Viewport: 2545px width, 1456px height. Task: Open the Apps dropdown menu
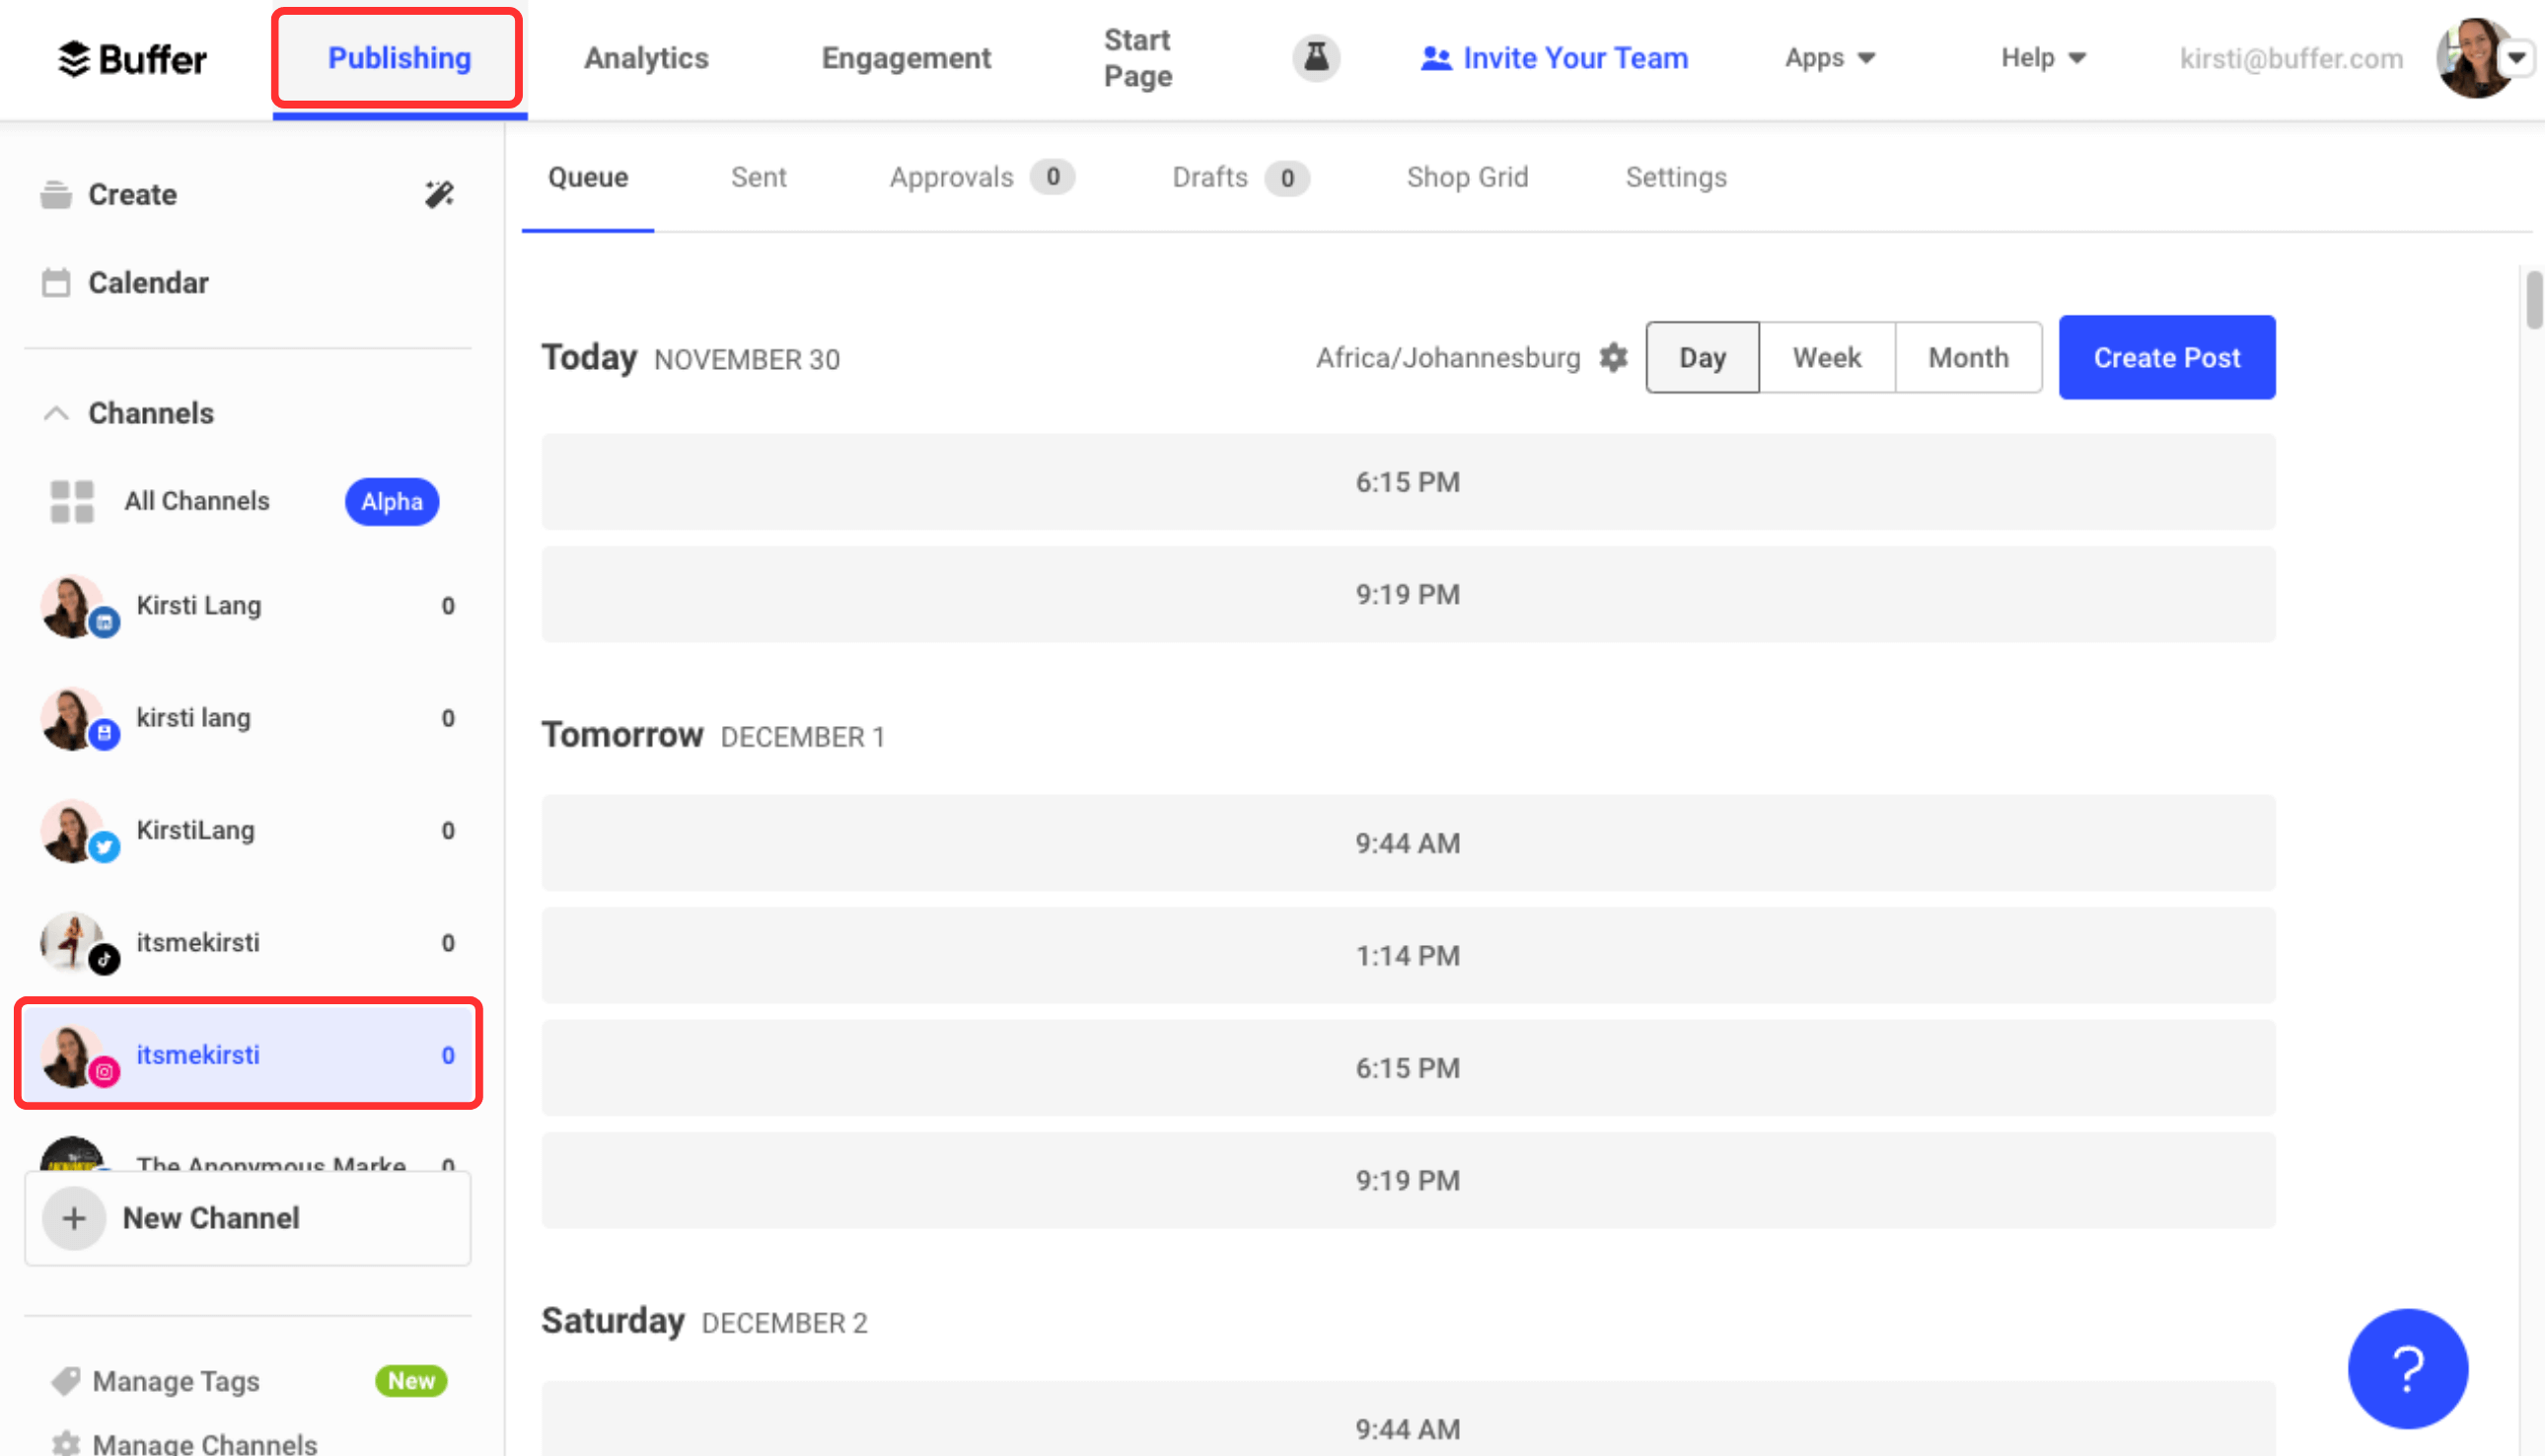(x=1830, y=57)
